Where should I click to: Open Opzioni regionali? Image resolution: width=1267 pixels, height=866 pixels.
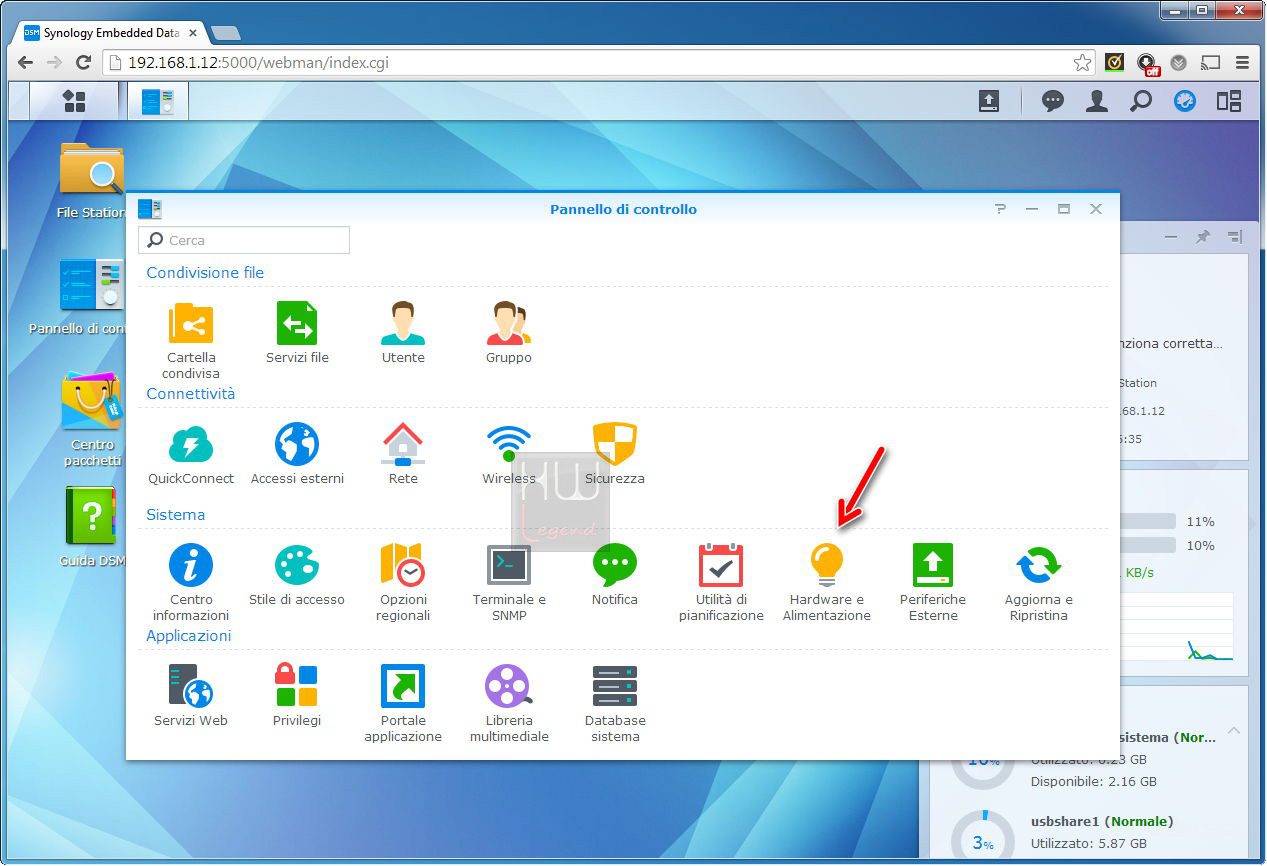click(403, 583)
